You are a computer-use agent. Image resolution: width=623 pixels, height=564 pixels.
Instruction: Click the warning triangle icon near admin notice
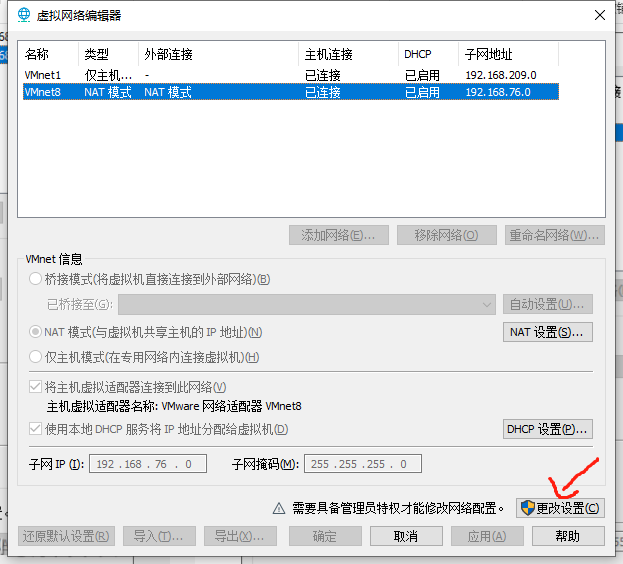(279, 508)
